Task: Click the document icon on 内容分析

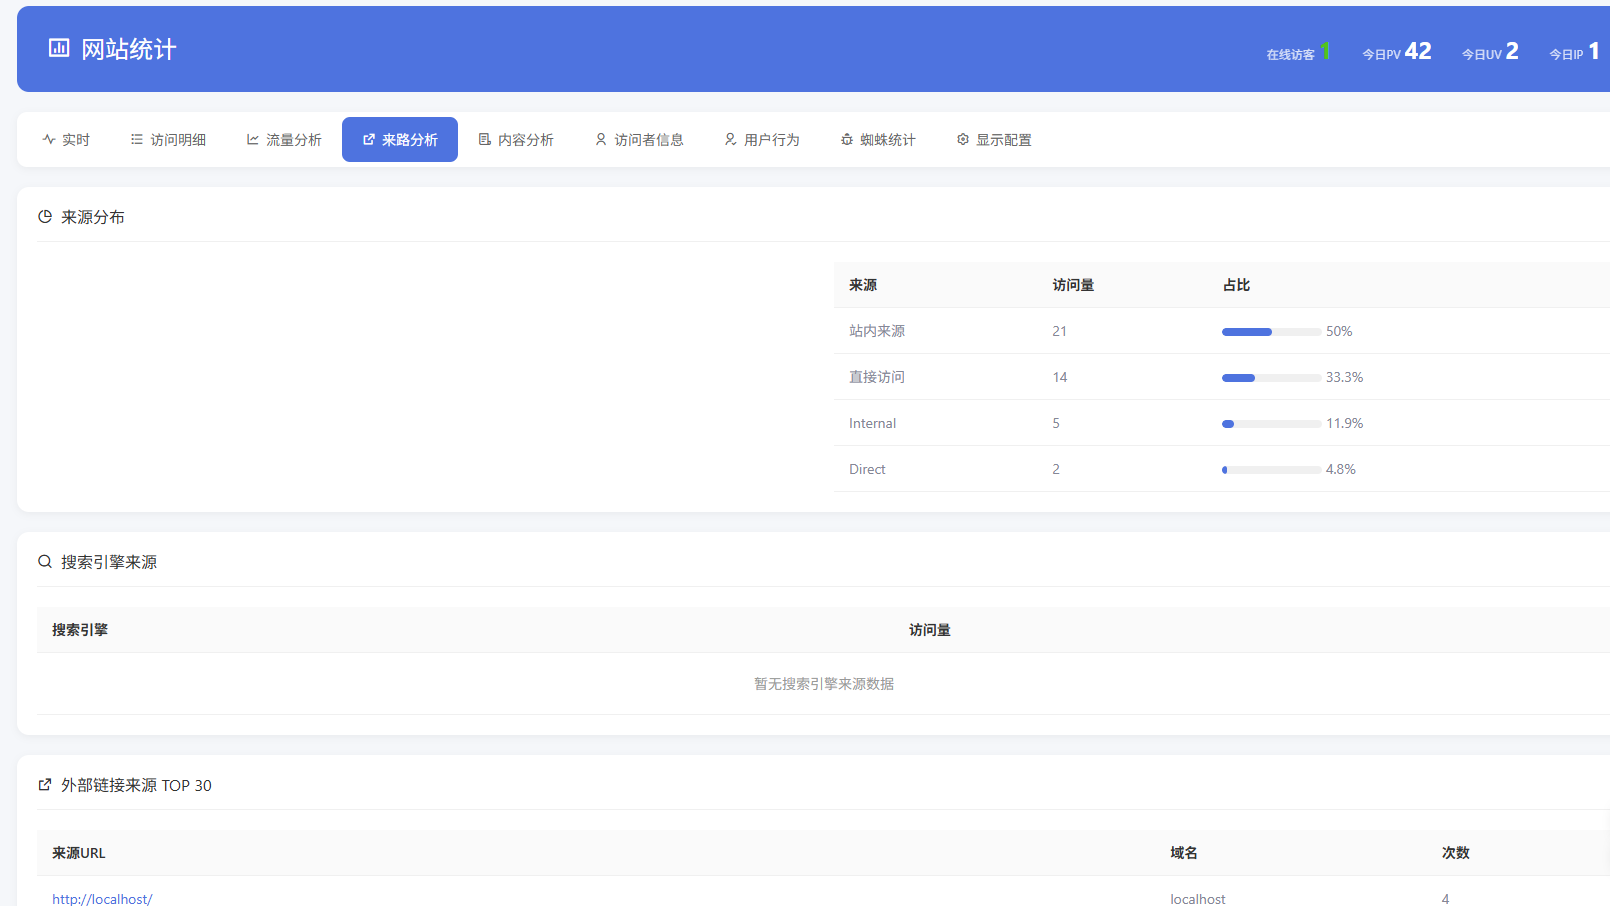Action: tap(484, 139)
